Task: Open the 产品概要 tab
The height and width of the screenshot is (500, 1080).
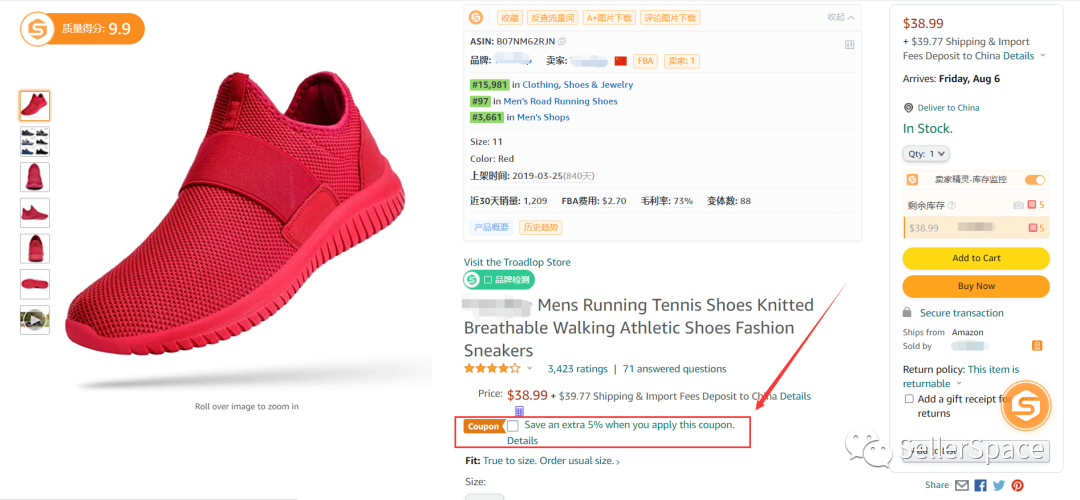Action: [492, 227]
